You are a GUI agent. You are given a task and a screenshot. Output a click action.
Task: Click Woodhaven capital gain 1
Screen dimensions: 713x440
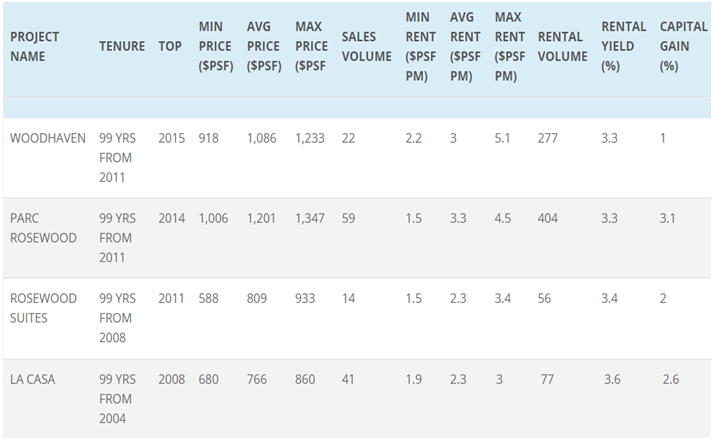coord(663,138)
